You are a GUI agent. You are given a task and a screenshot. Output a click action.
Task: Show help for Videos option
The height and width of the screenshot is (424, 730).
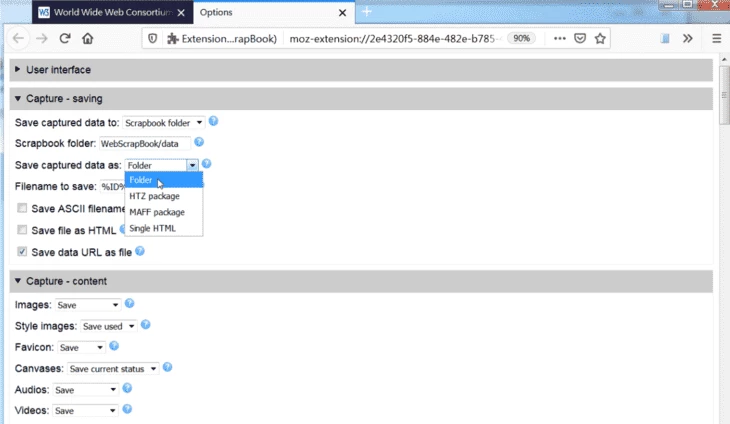tap(127, 409)
